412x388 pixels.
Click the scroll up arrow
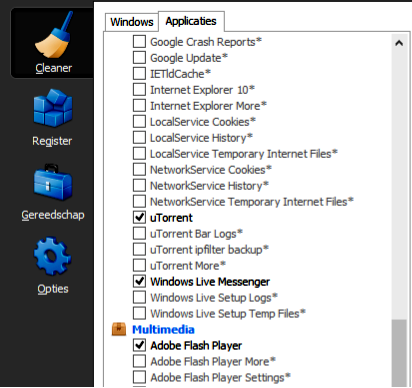(x=399, y=43)
